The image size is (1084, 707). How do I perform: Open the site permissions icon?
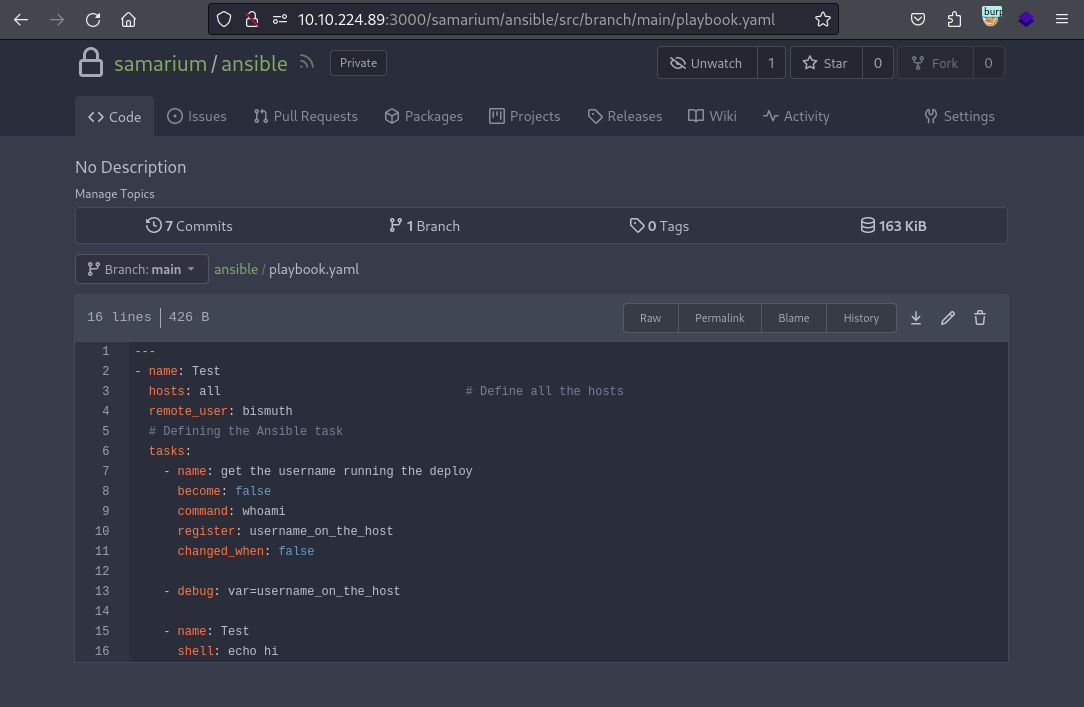coord(280,19)
